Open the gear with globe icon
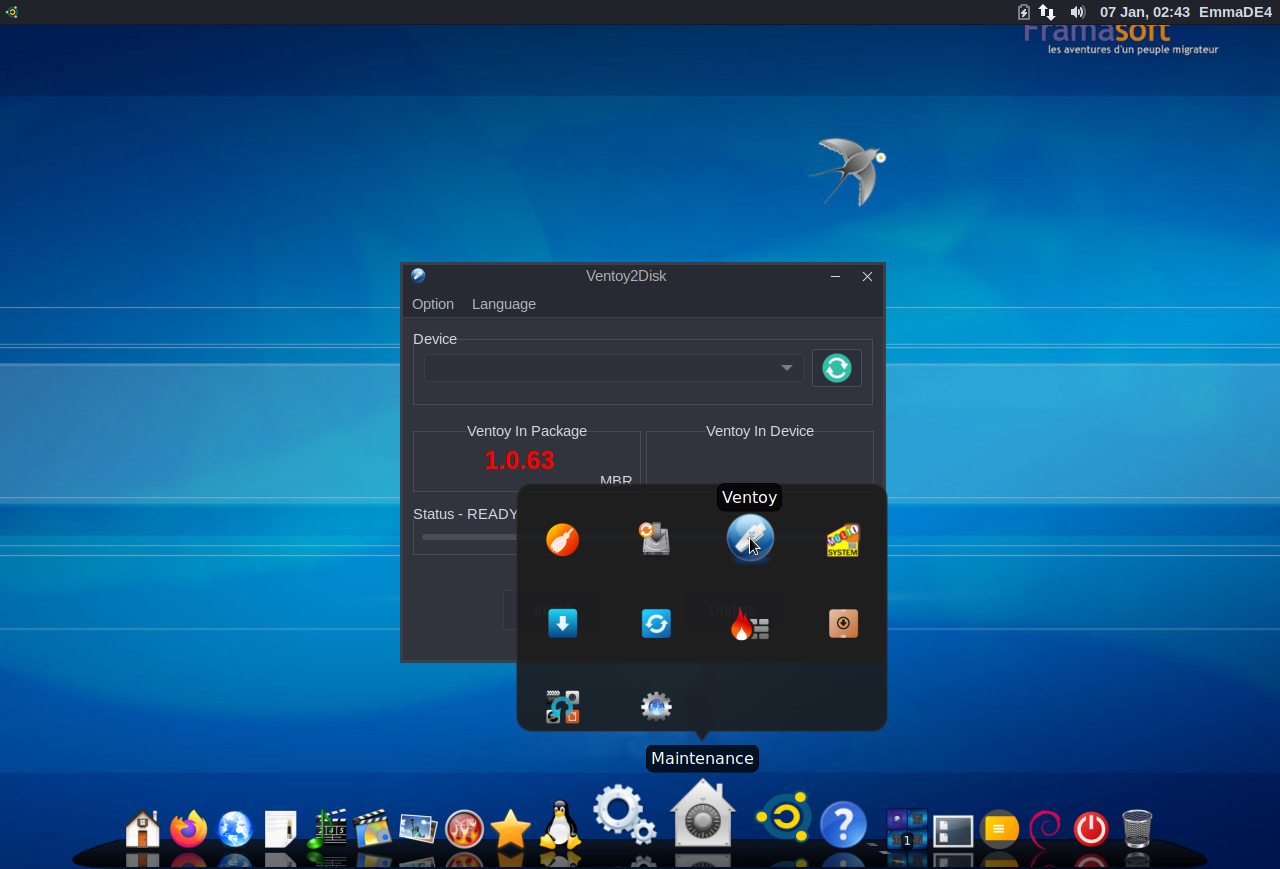 (x=656, y=707)
